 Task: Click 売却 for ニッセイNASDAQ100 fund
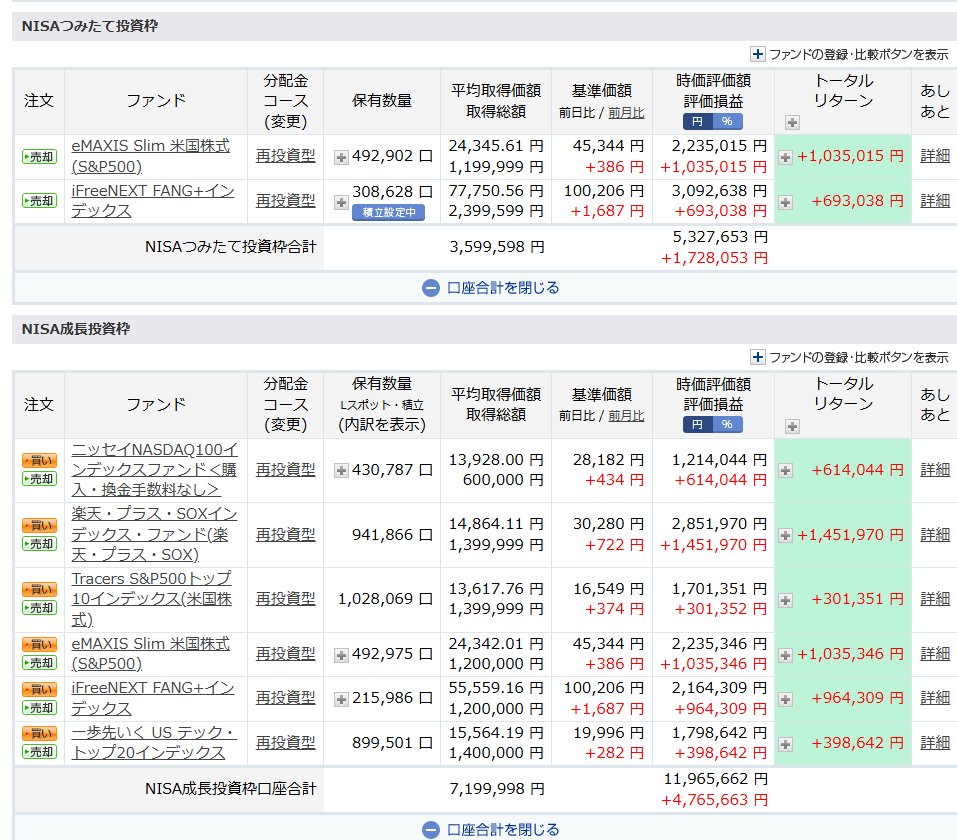pos(40,479)
